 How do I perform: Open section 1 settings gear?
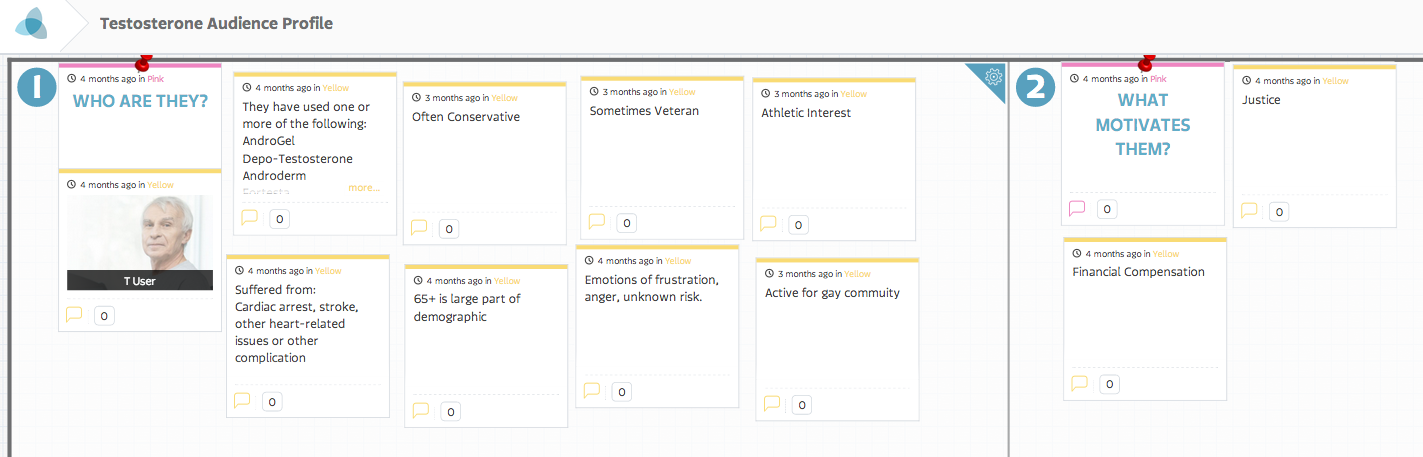coord(993,76)
